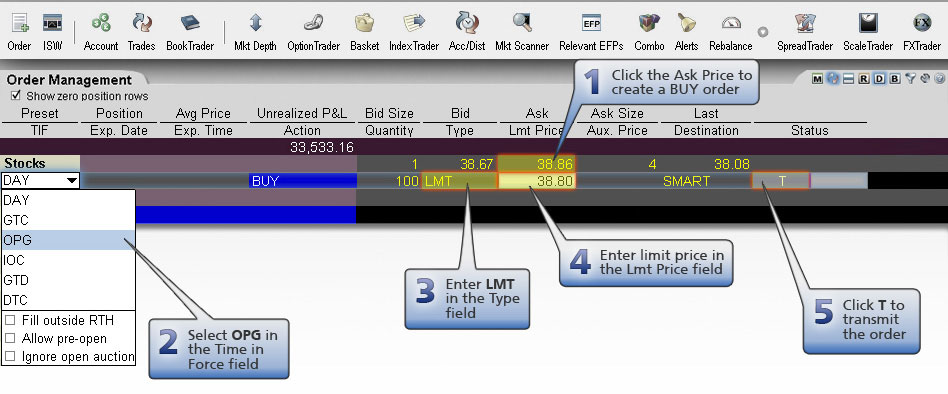Click the Status column header
The height and width of the screenshot is (394, 948).
tap(810, 131)
